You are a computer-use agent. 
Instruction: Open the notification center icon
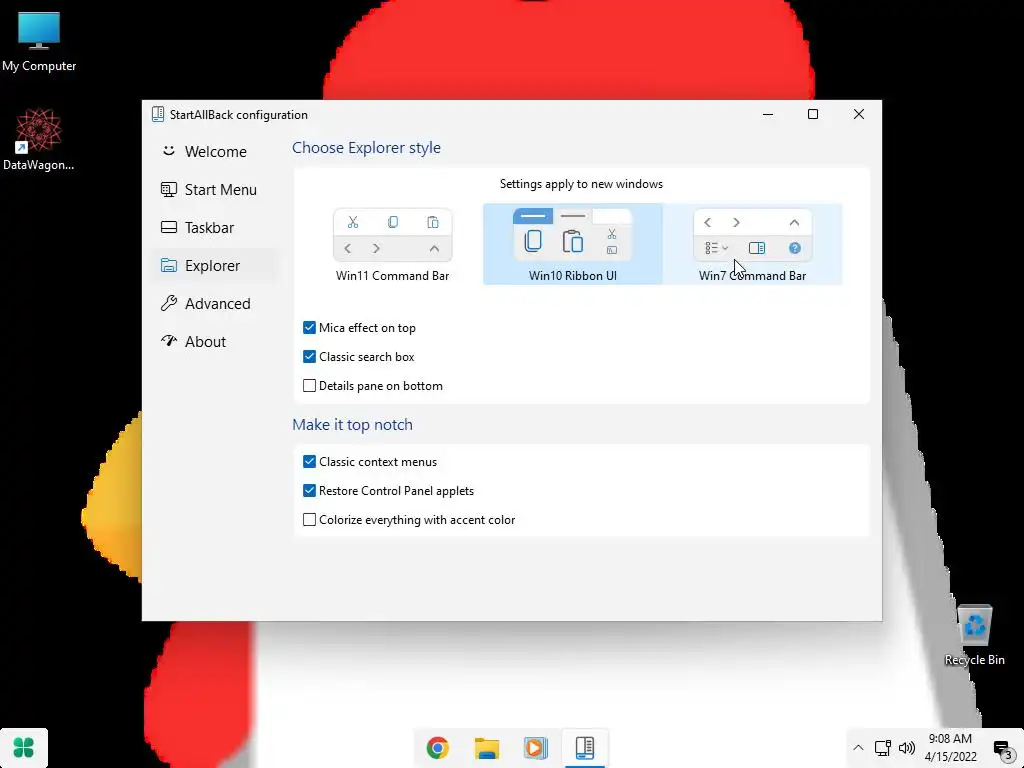point(1002,750)
